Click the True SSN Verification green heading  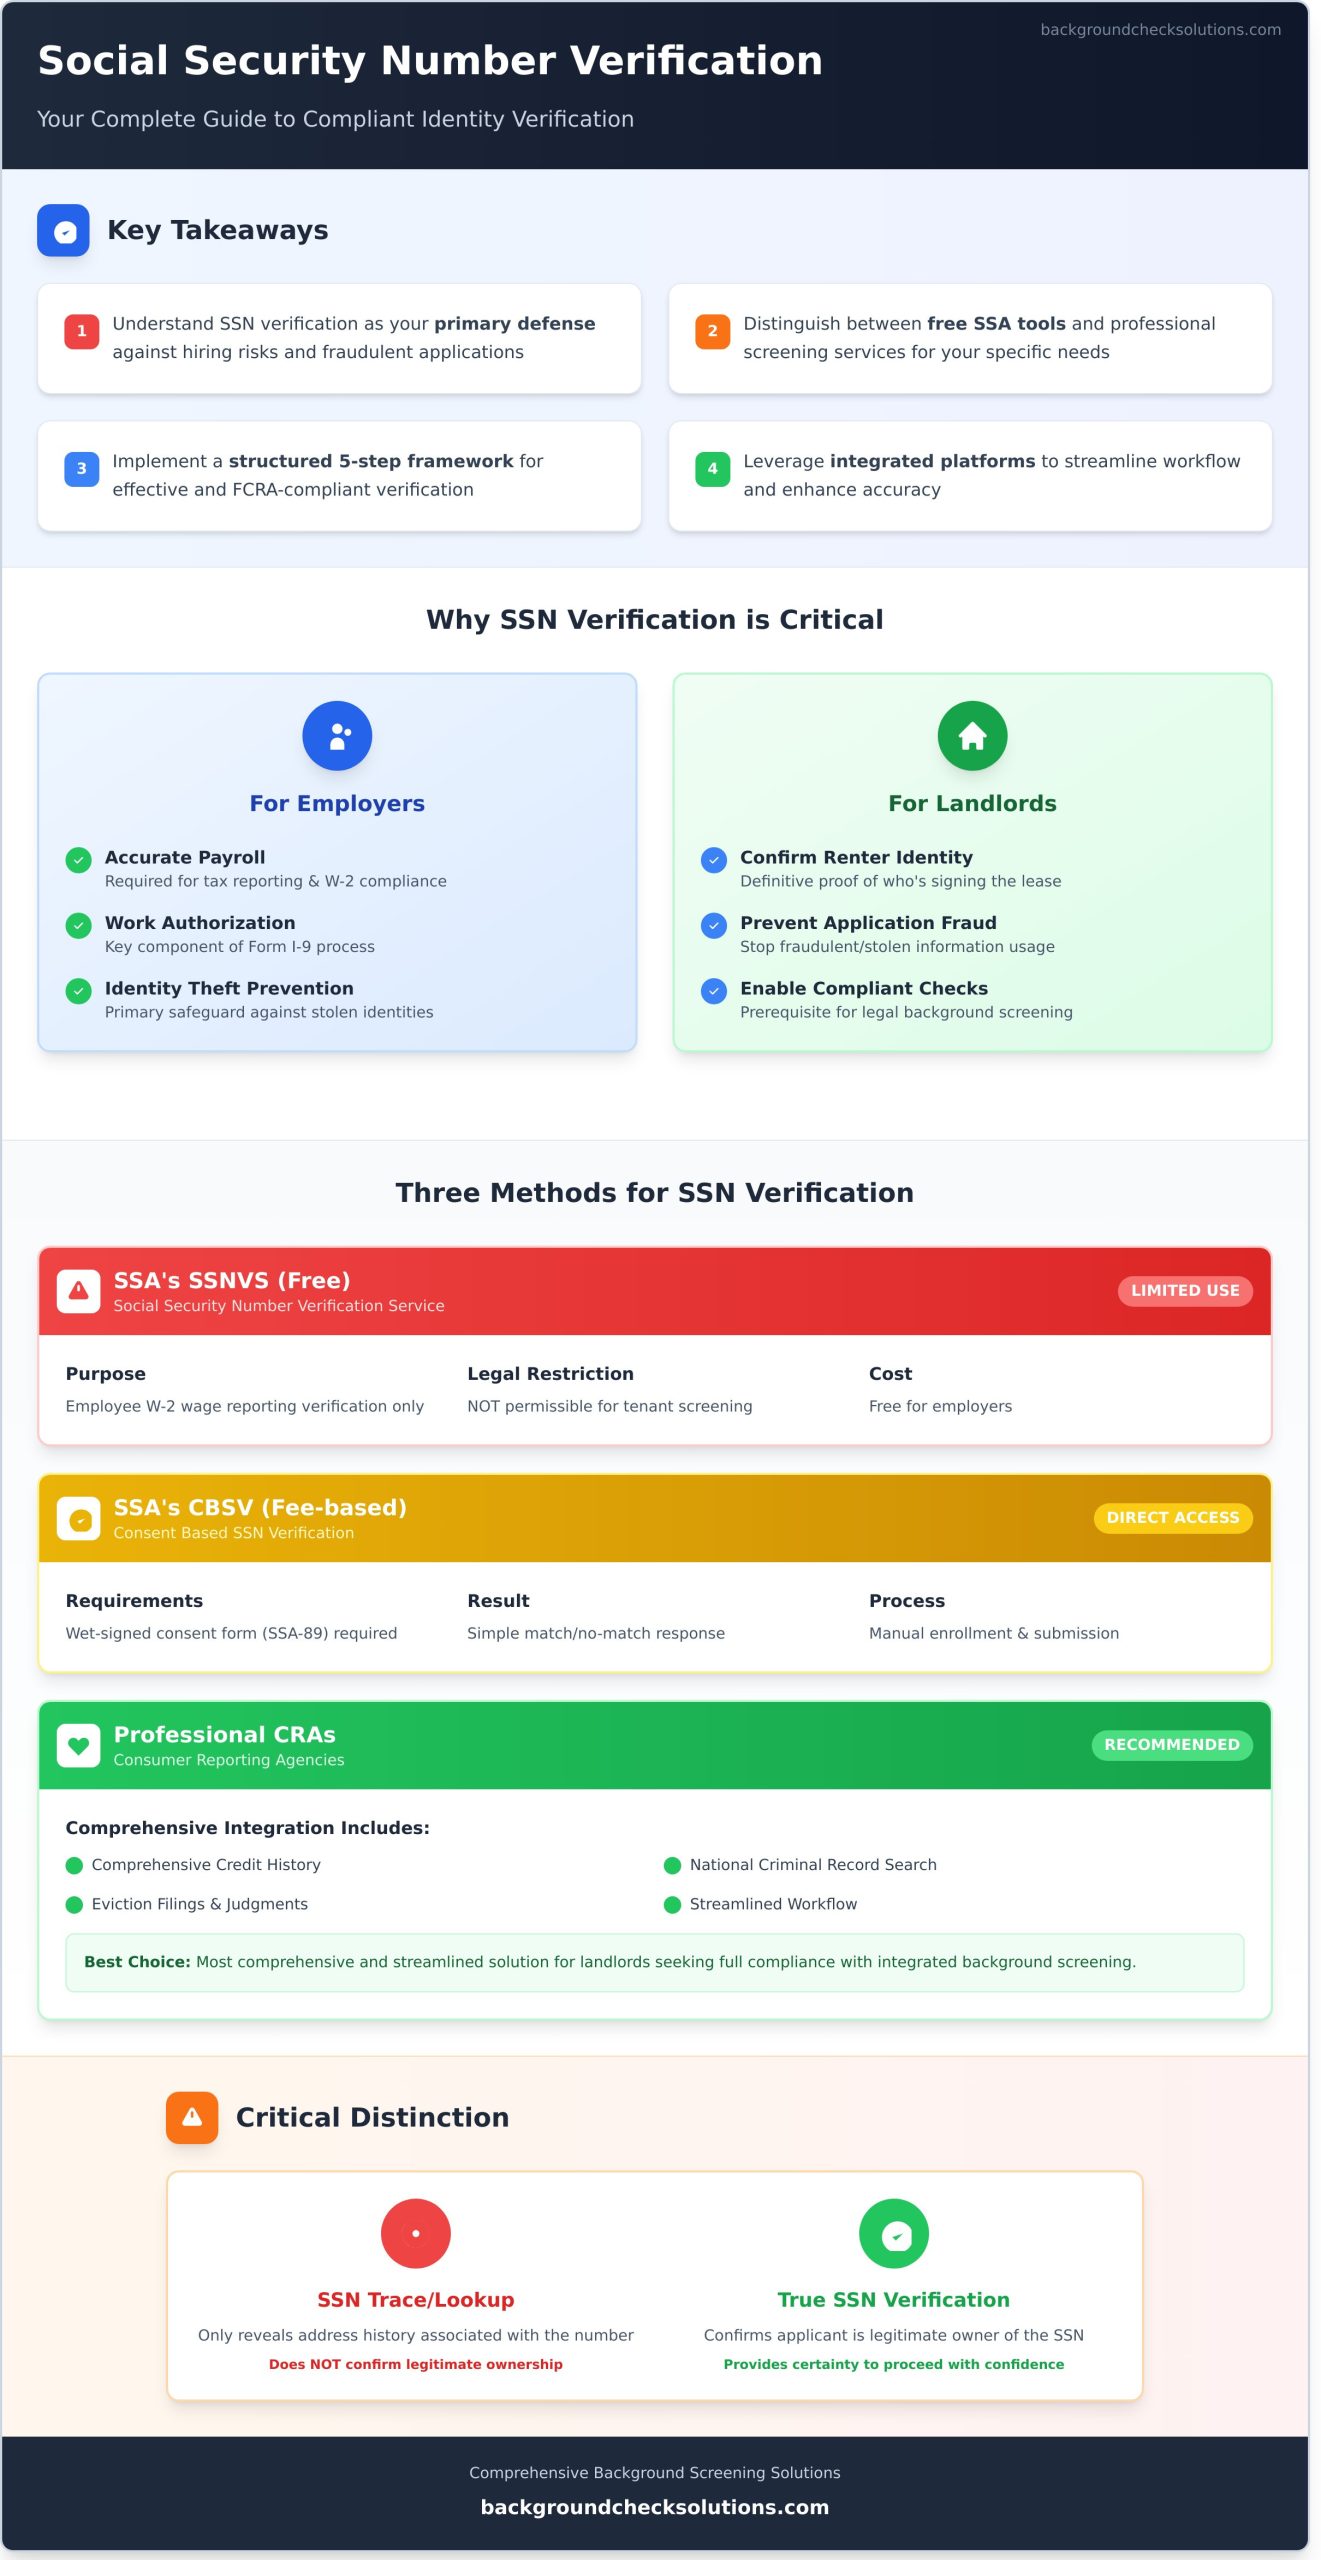pyautogui.click(x=894, y=2300)
